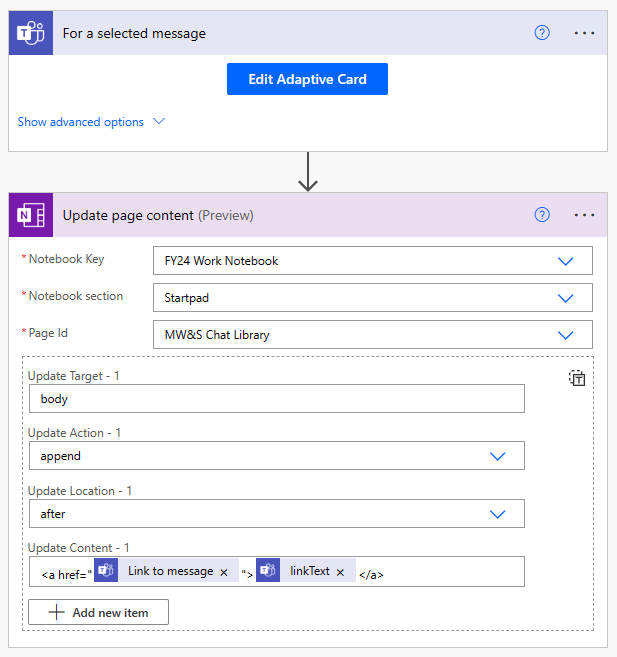617x657 pixels.
Task: Open help for Update page content
Action: point(542,215)
